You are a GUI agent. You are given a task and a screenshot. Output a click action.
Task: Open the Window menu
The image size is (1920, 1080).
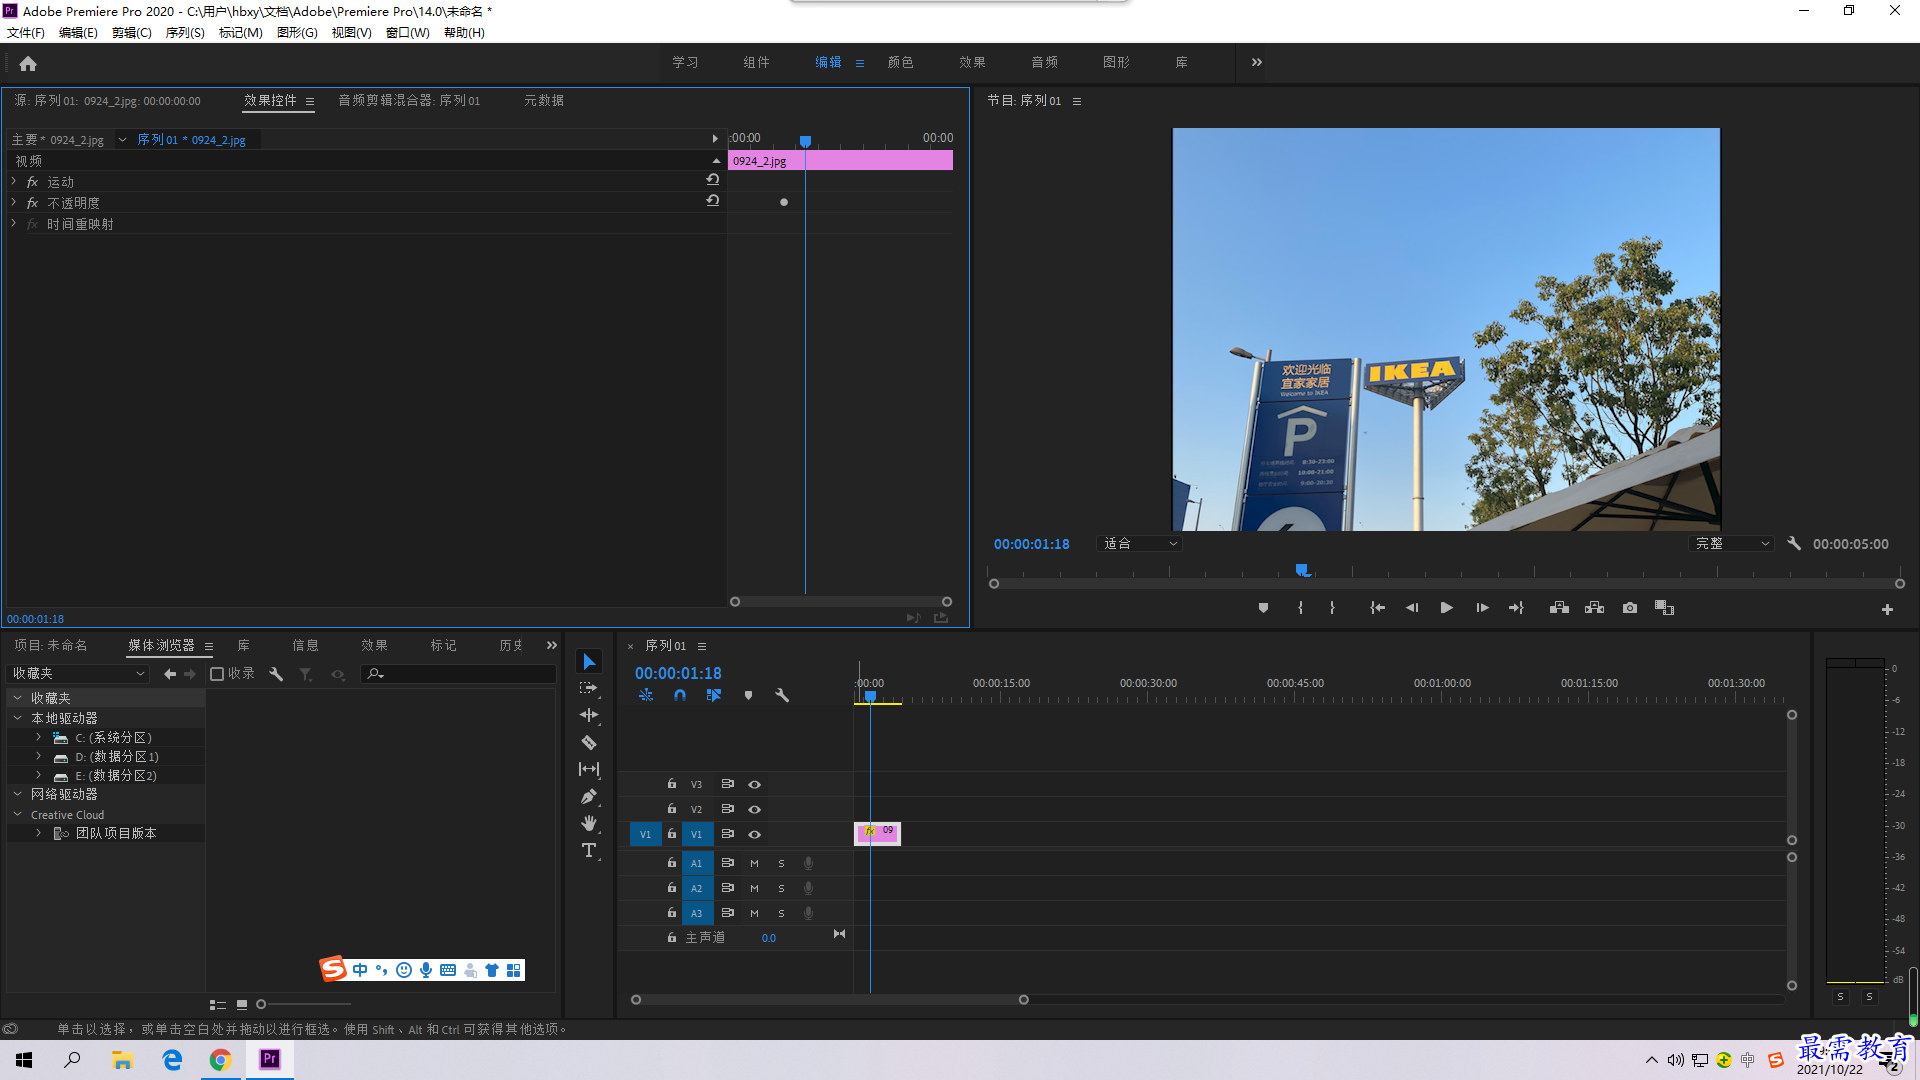click(x=408, y=33)
